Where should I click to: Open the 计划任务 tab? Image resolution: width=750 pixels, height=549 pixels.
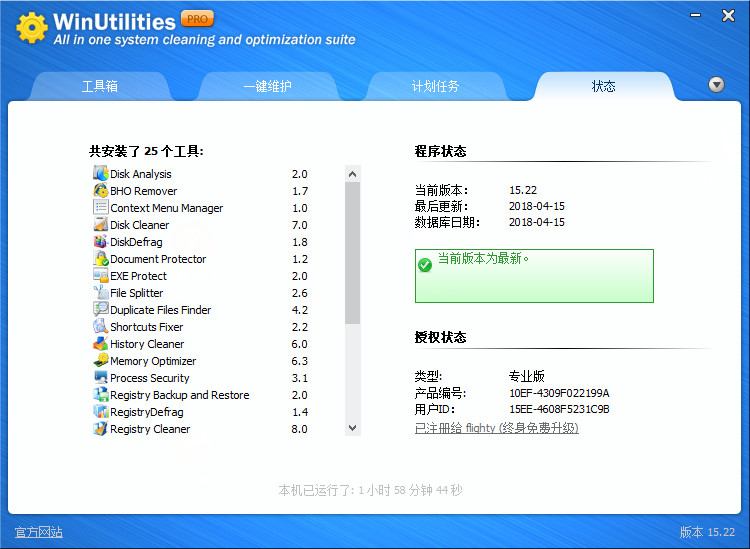pos(436,86)
